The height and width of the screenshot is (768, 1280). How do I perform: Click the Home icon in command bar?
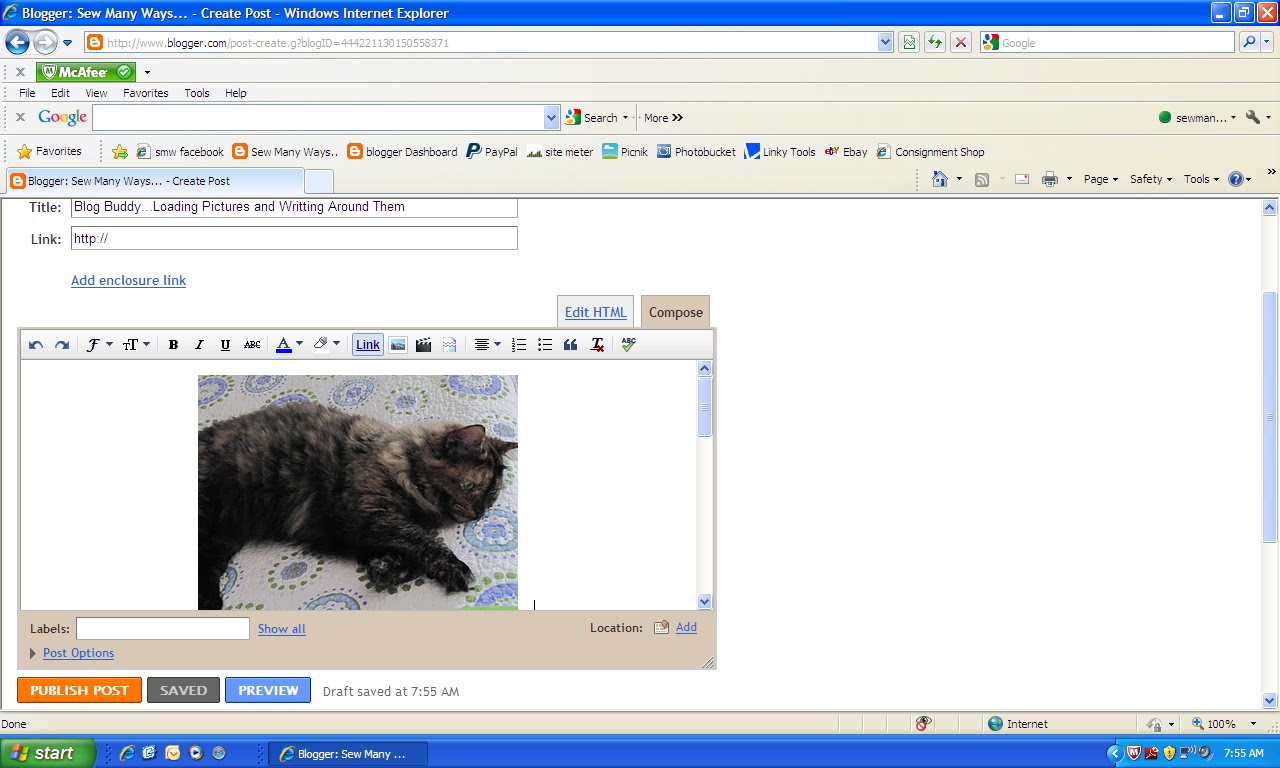click(x=939, y=179)
